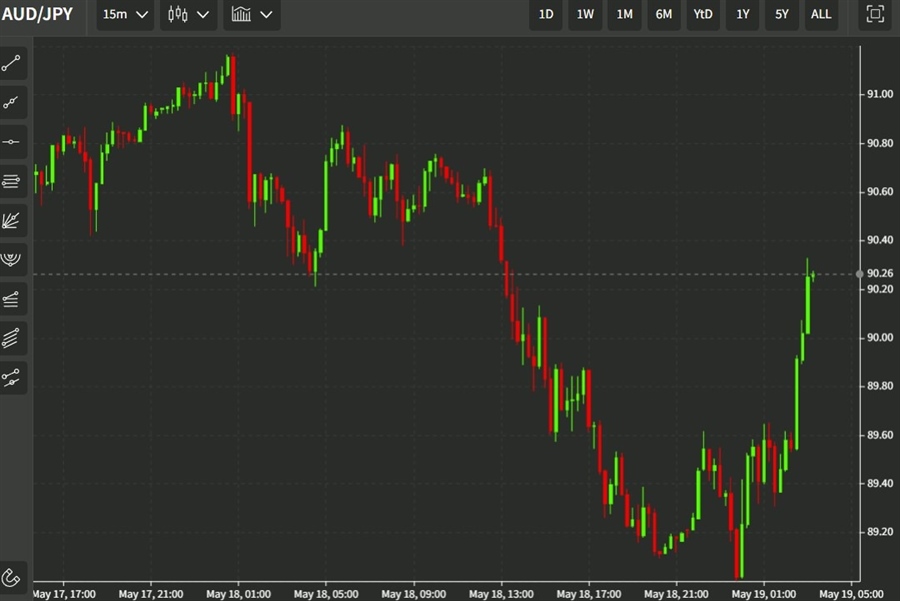Click the 1W range button
This screenshot has height=601, width=900.
point(585,14)
